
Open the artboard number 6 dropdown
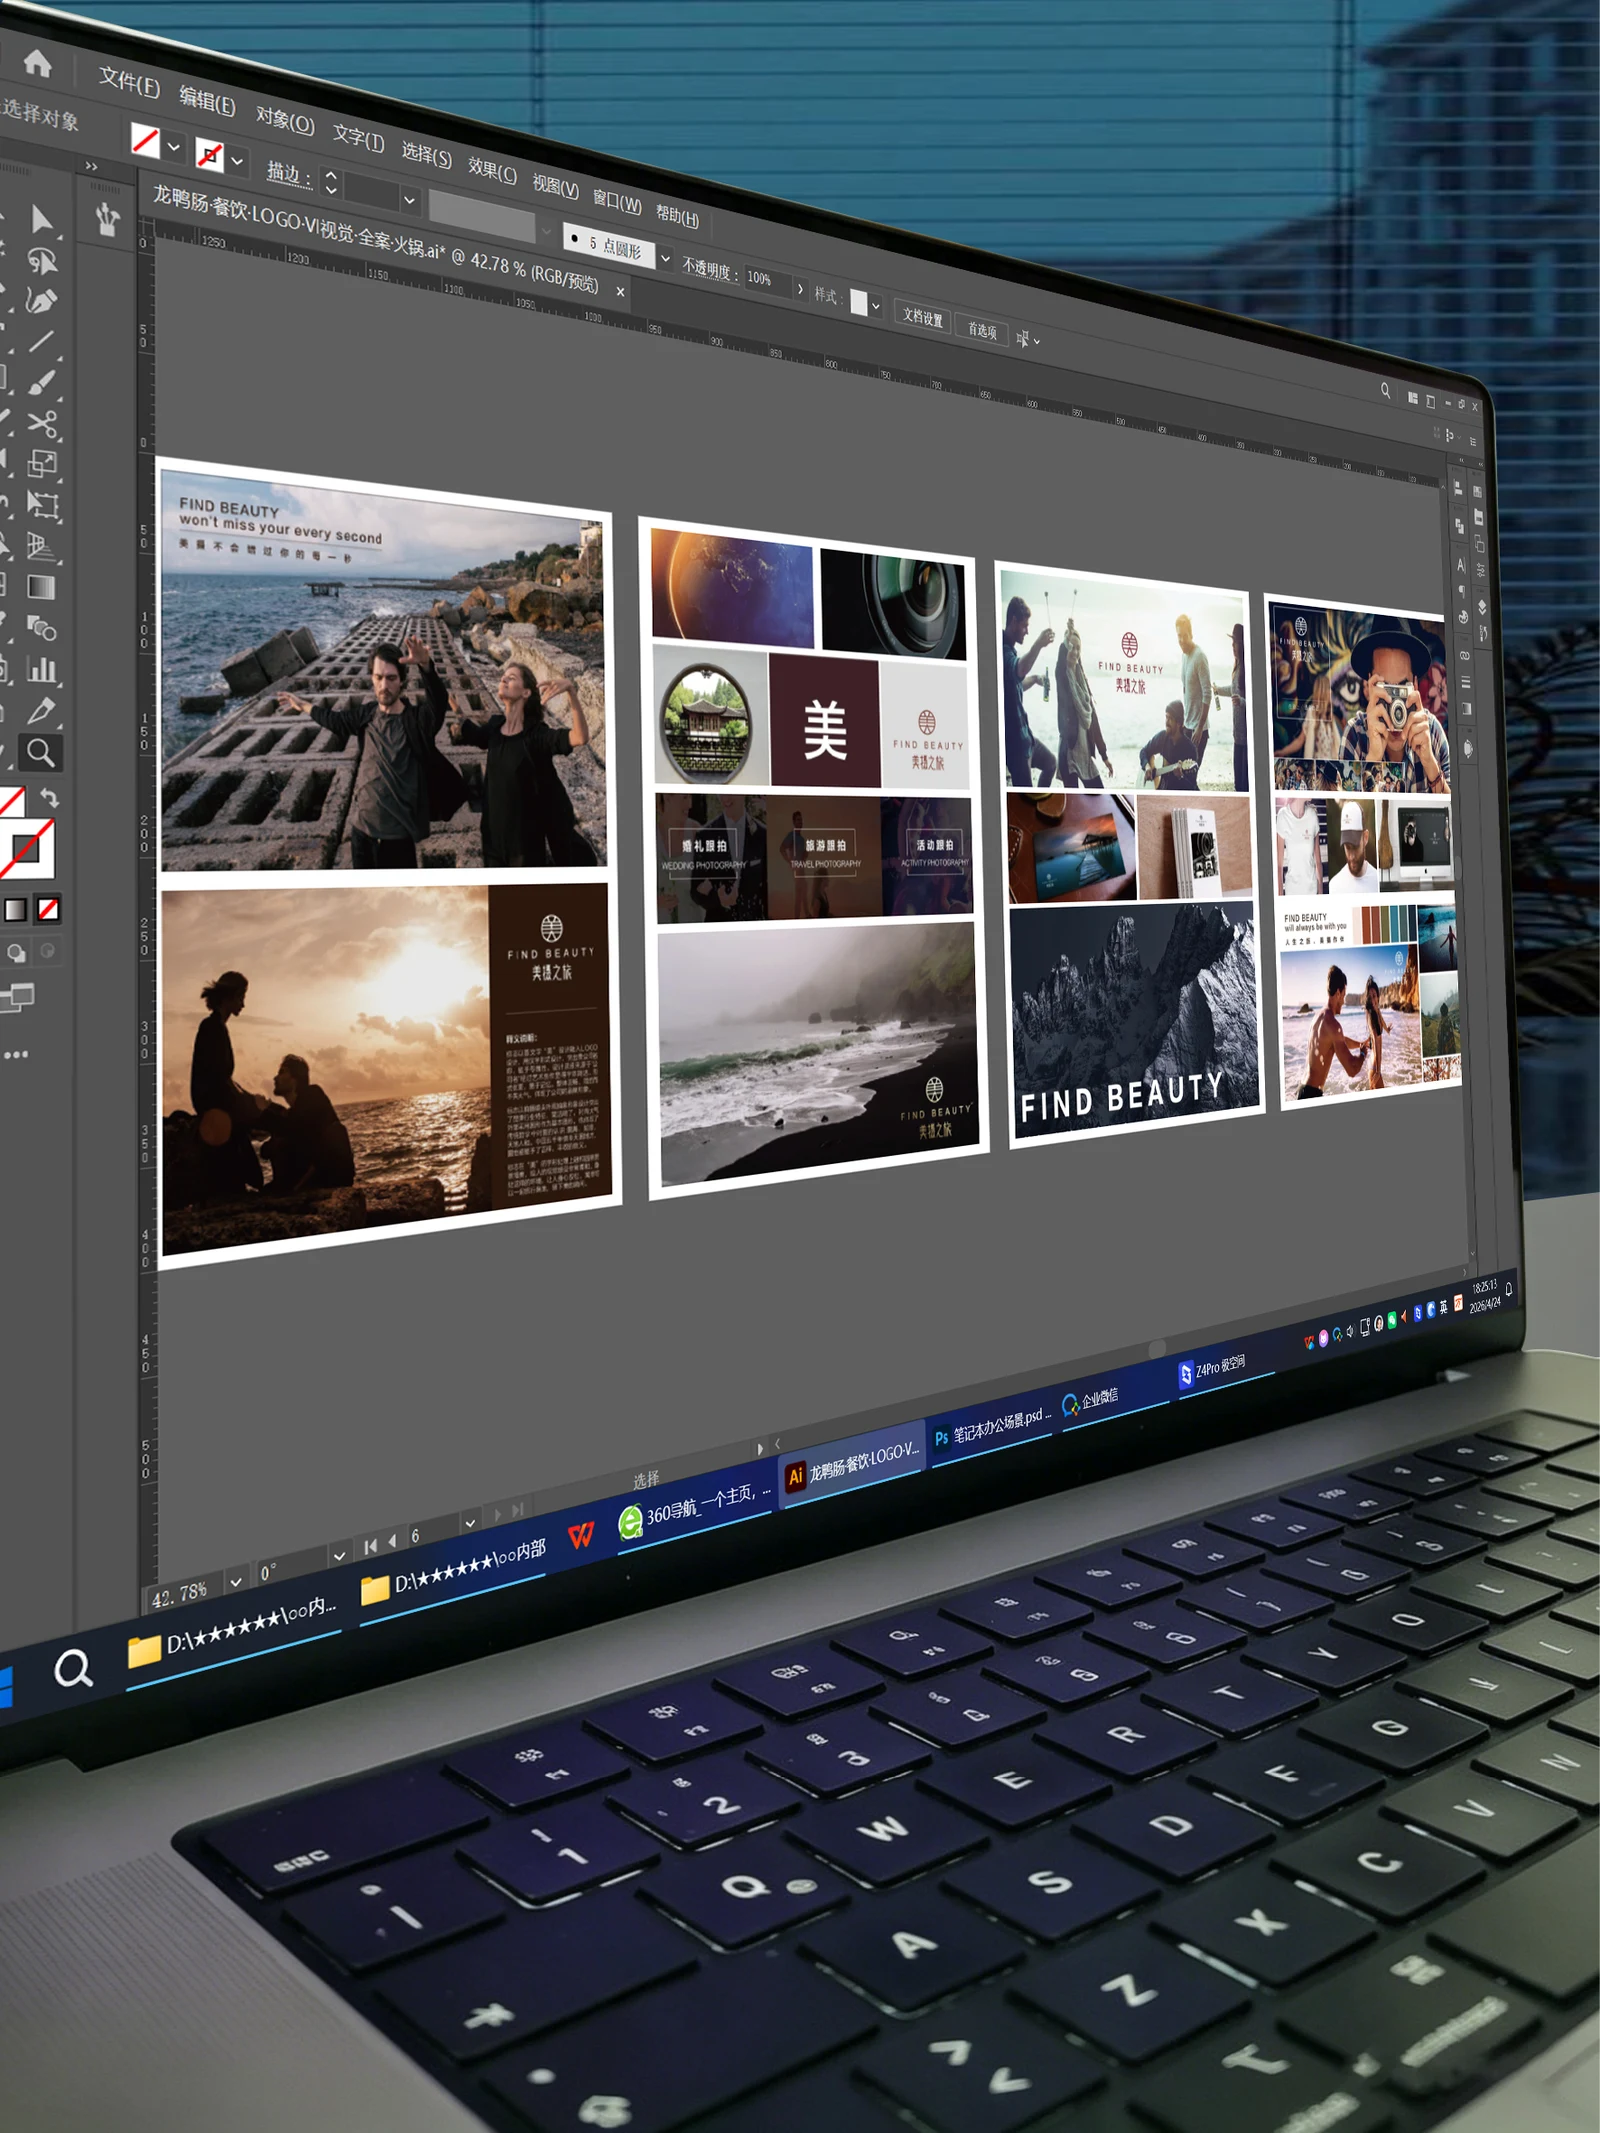(x=470, y=1524)
